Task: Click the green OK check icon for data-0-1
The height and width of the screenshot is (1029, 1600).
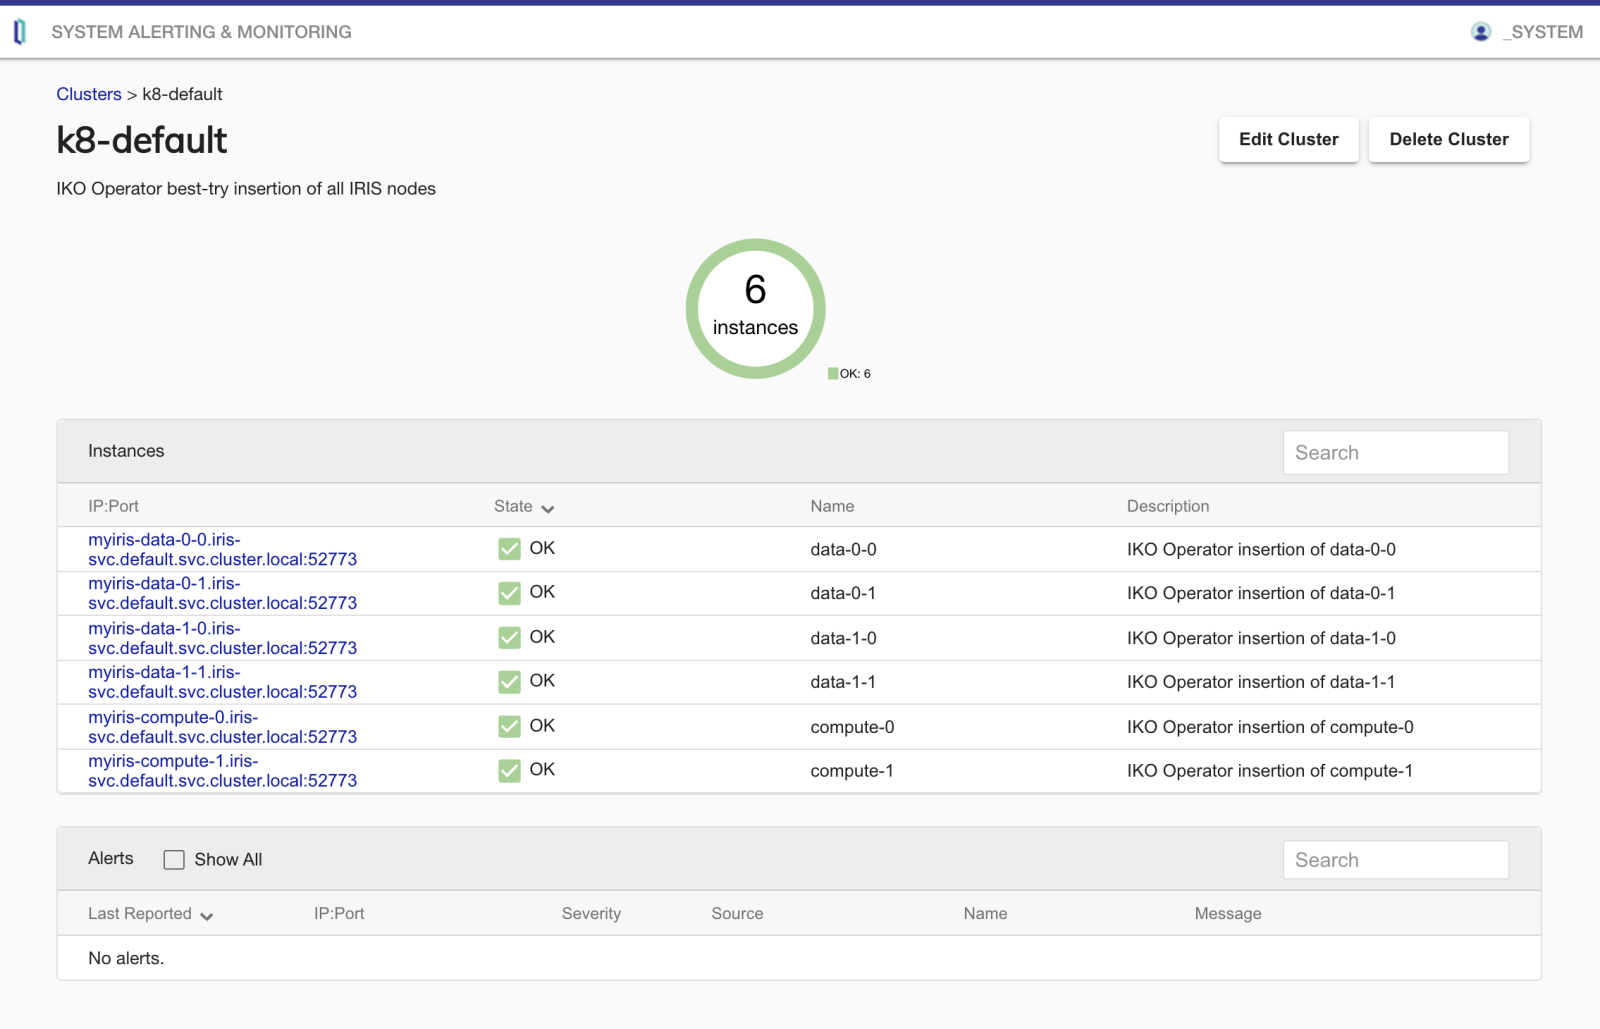Action: tap(509, 593)
